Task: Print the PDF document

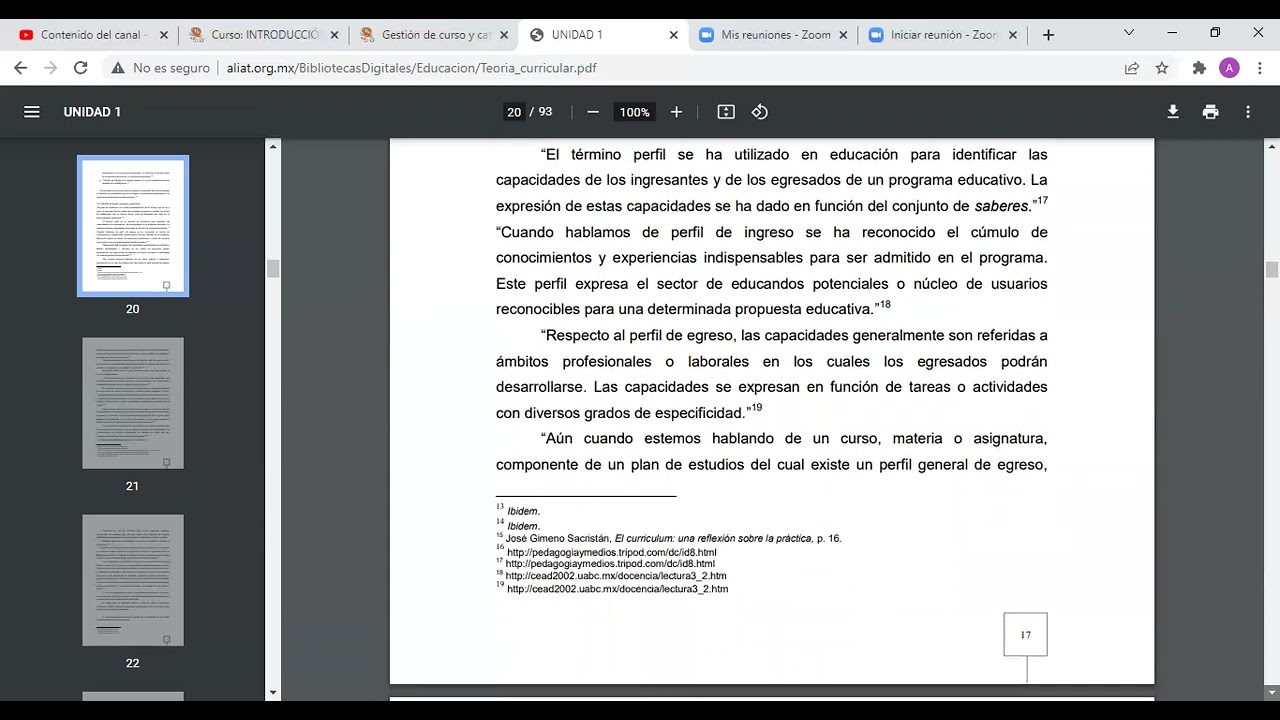Action: [x=1210, y=112]
